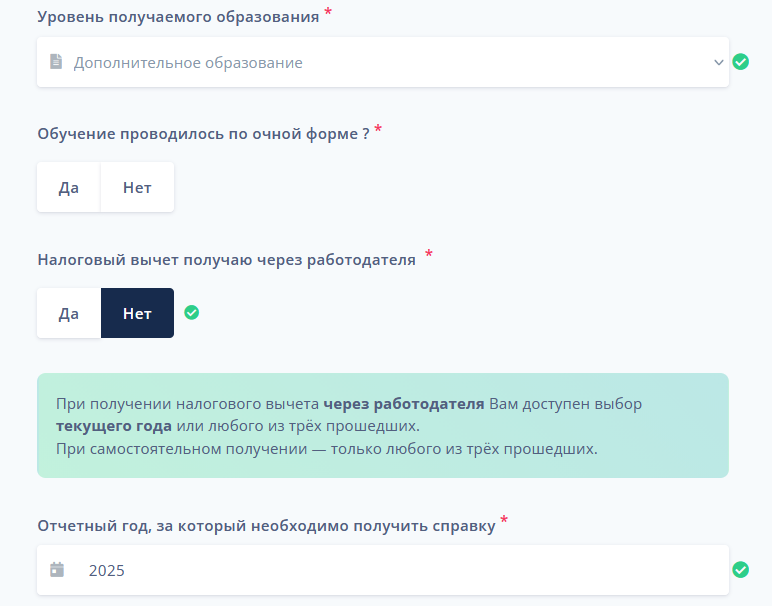
Task: Click bold 'через работодателя' text in green notice
Action: tap(403, 404)
